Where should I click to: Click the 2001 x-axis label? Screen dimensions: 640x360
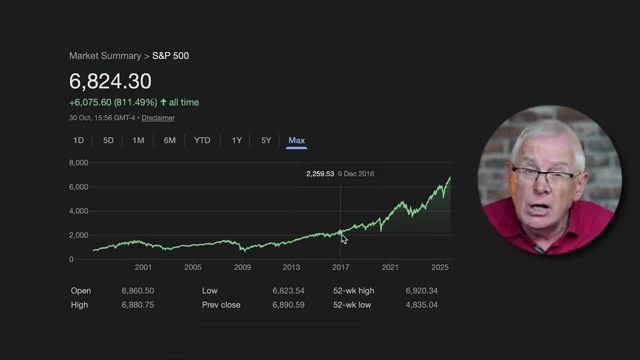(143, 267)
